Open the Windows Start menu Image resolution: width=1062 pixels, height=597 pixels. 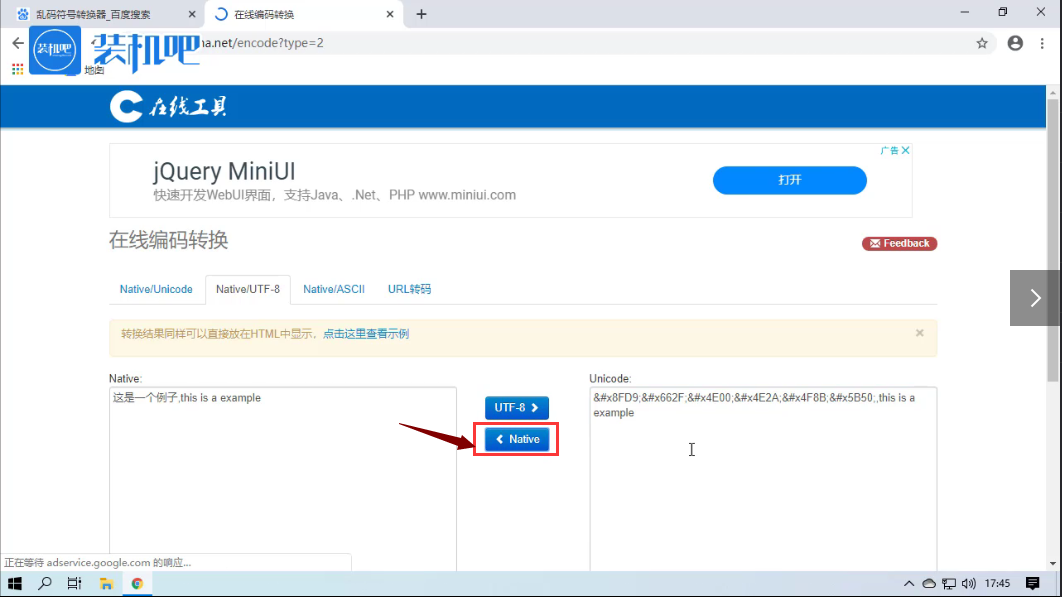(x=15, y=583)
